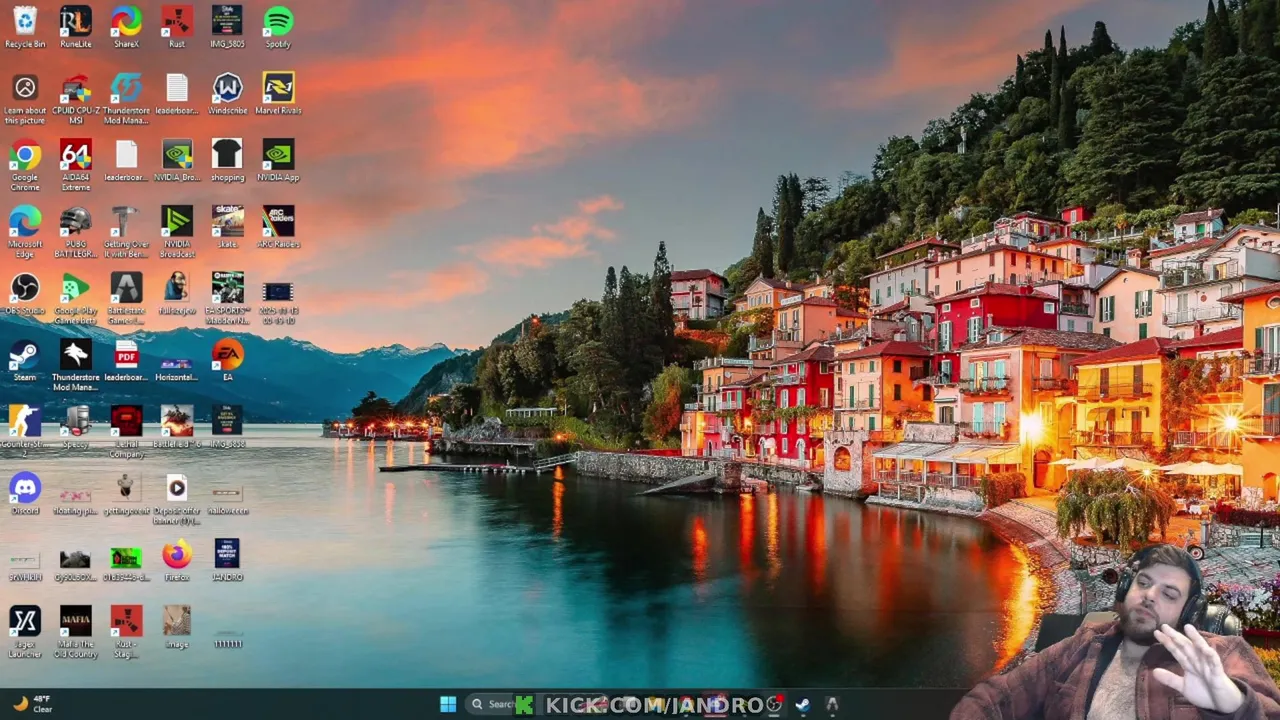Open the Speccy shortcut
Image resolution: width=1280 pixels, height=720 pixels.
pyautogui.click(x=76, y=426)
